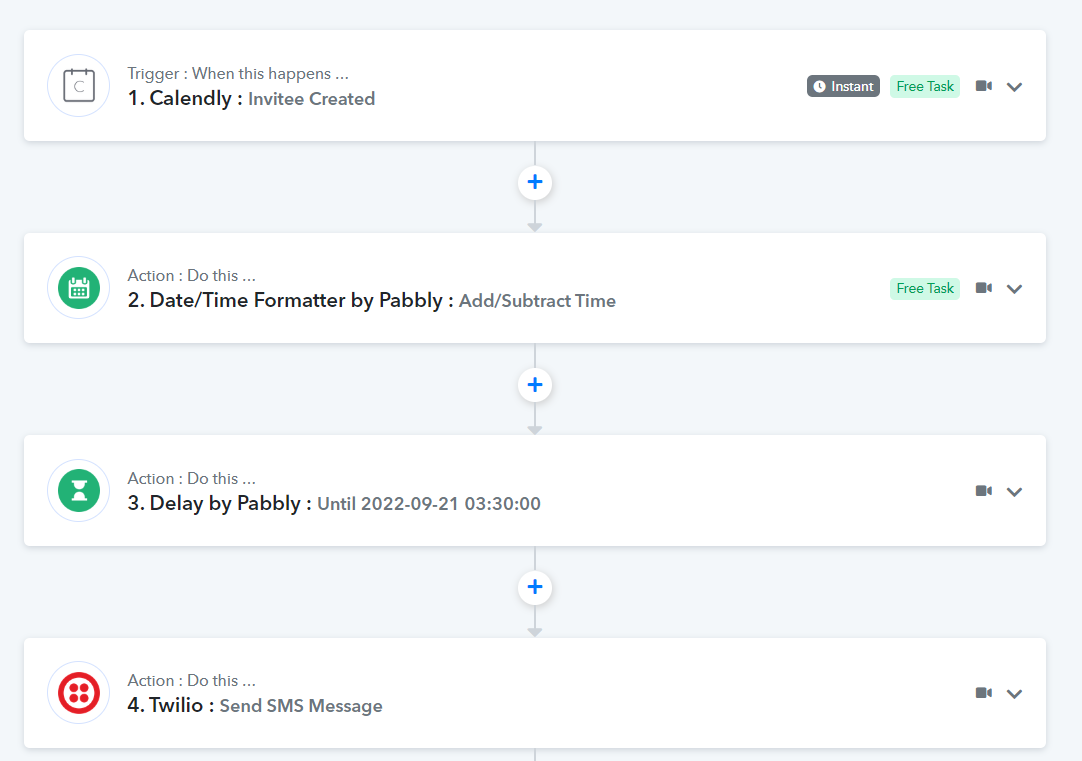Click Free Task badge on Date/Time Formatter
The height and width of the screenshot is (761, 1082).
tap(925, 288)
